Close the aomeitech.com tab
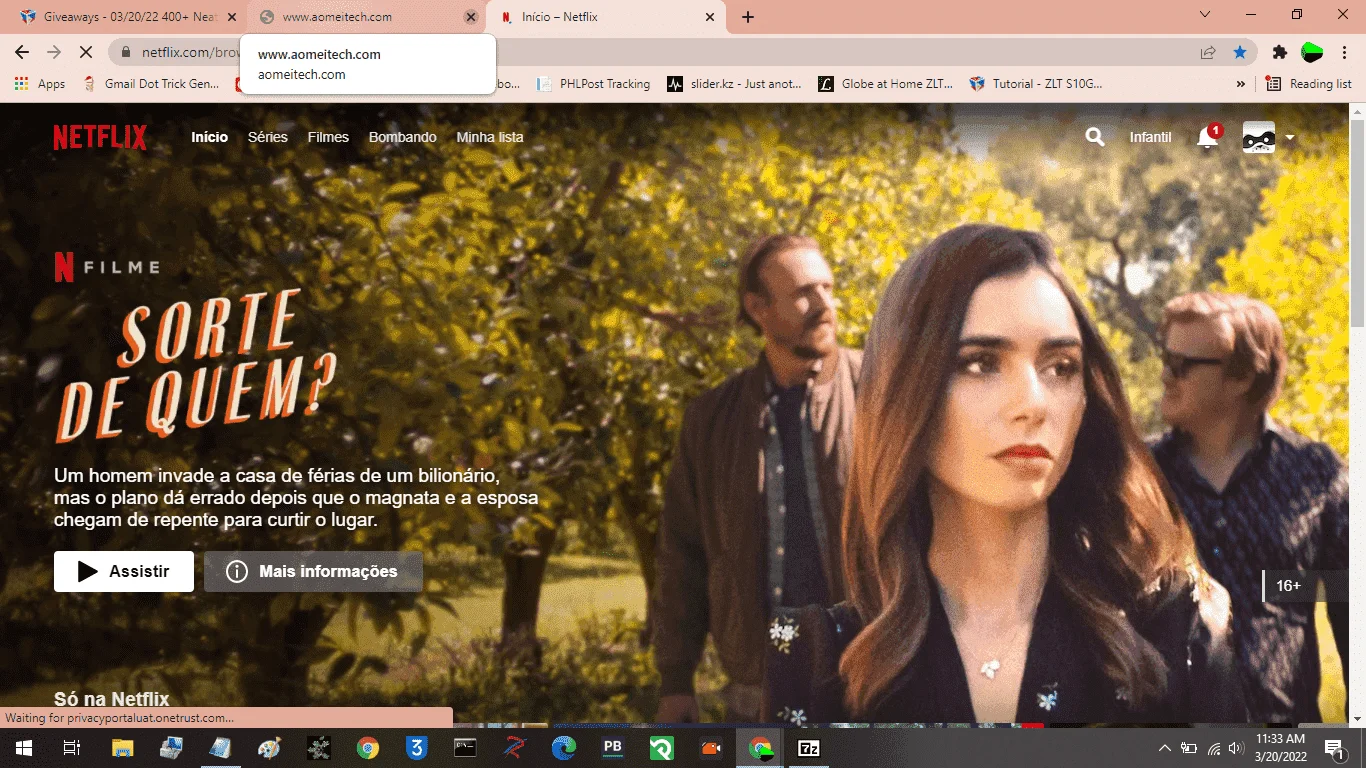Viewport: 1366px width, 768px height. click(471, 17)
